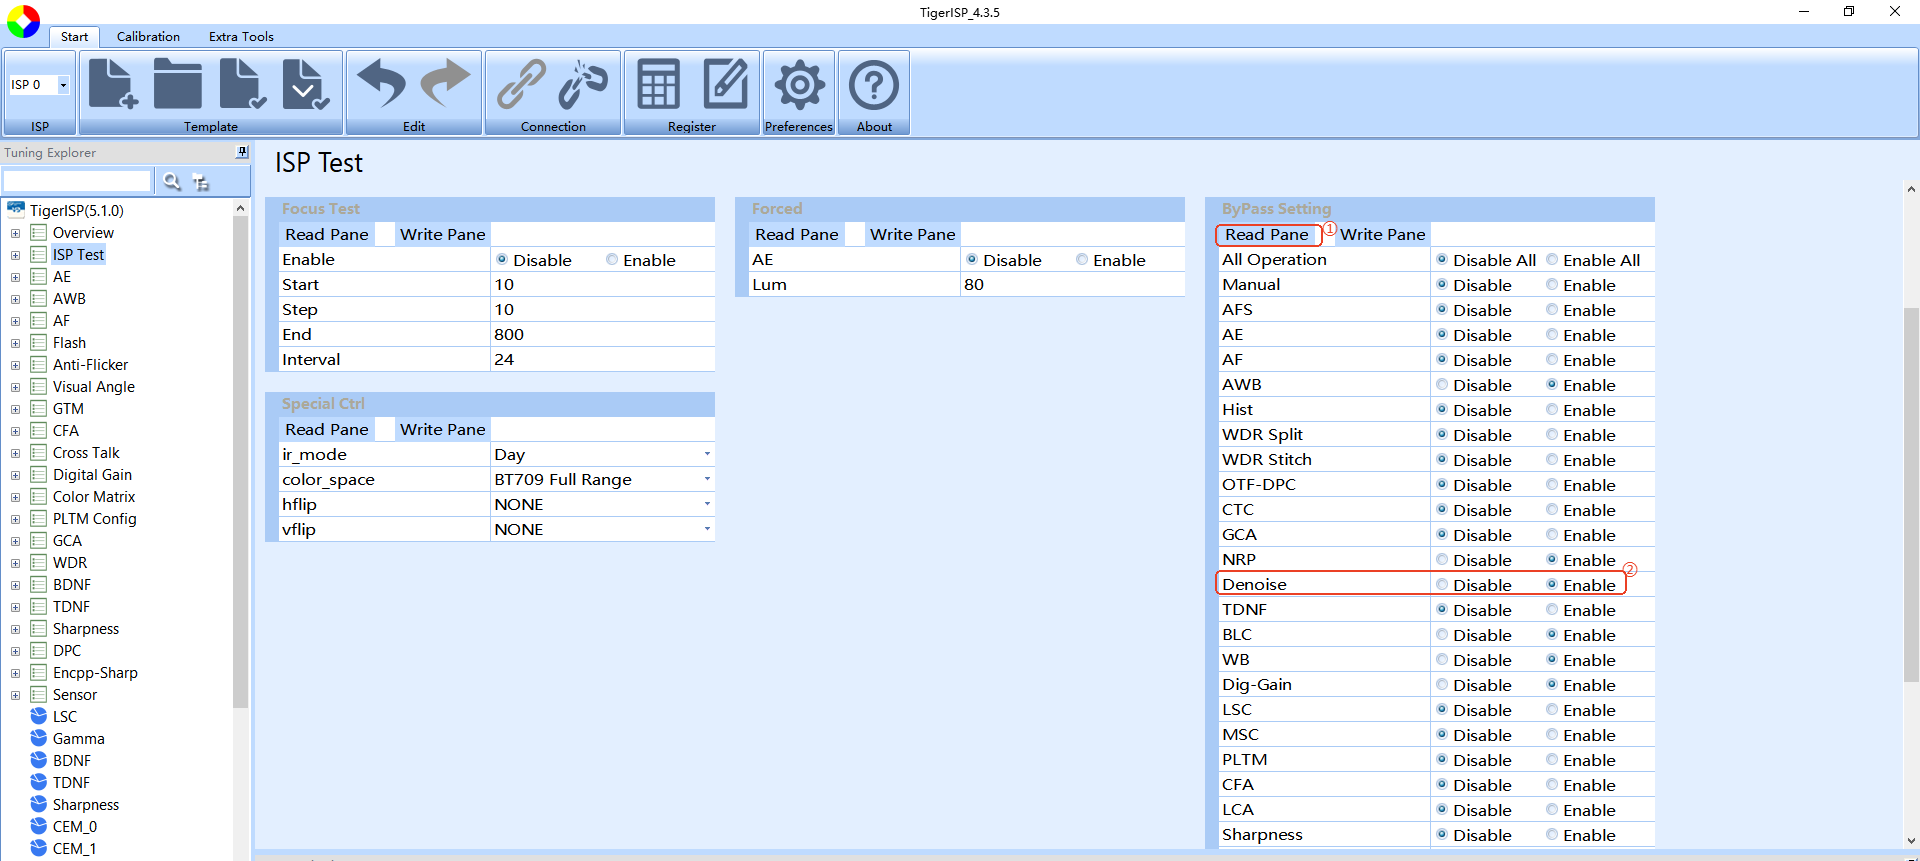The image size is (1920, 861).
Task: Expand the AWB tree node
Action: click(x=15, y=299)
